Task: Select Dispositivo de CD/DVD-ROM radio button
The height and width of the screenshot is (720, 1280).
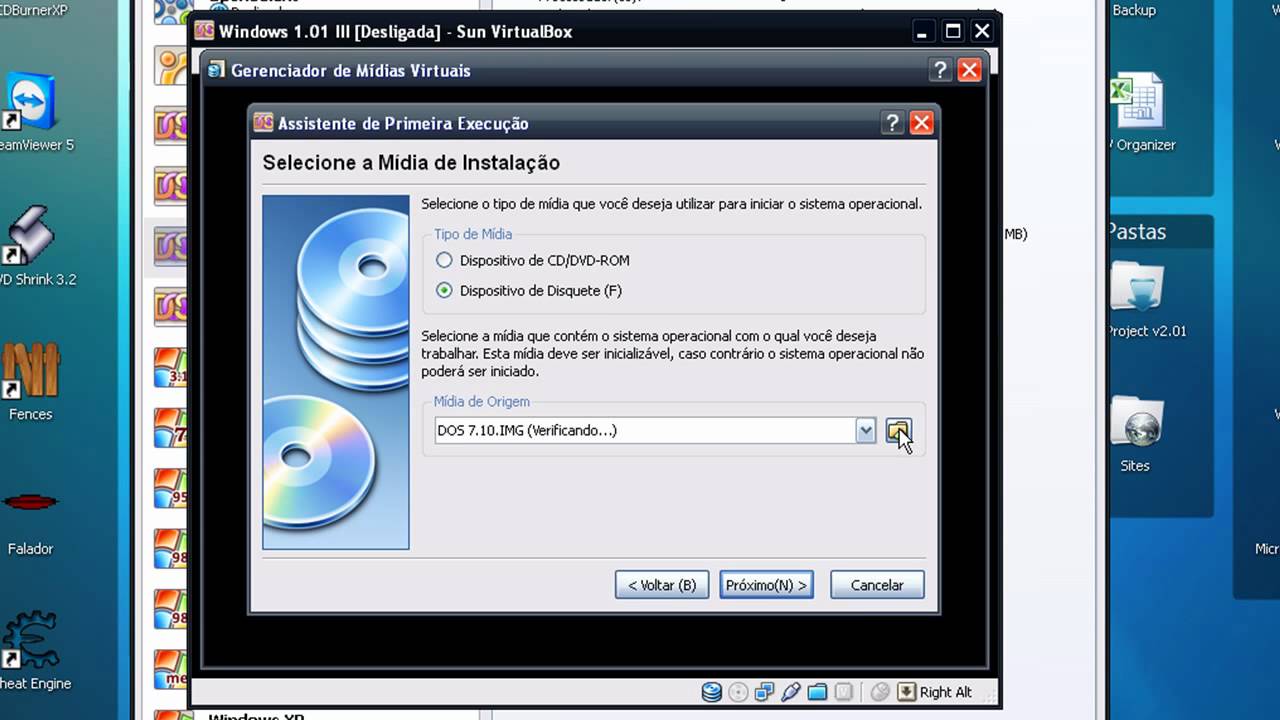Action: point(444,260)
